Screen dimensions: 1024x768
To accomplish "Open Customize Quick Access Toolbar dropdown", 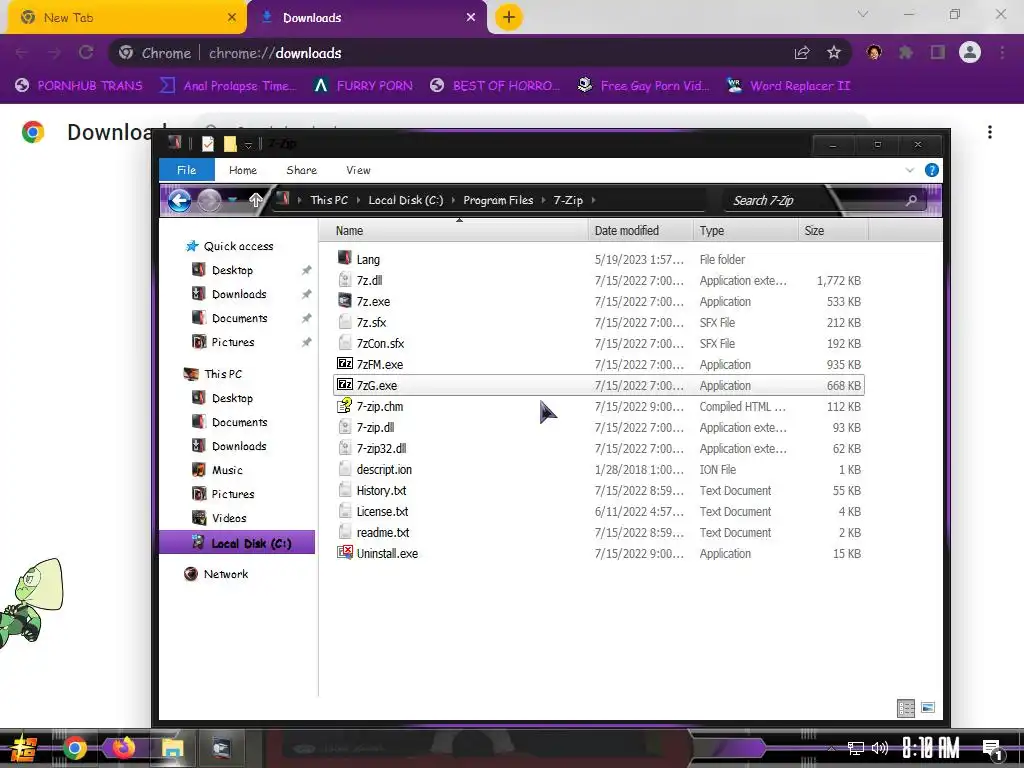I will tap(248, 145).
